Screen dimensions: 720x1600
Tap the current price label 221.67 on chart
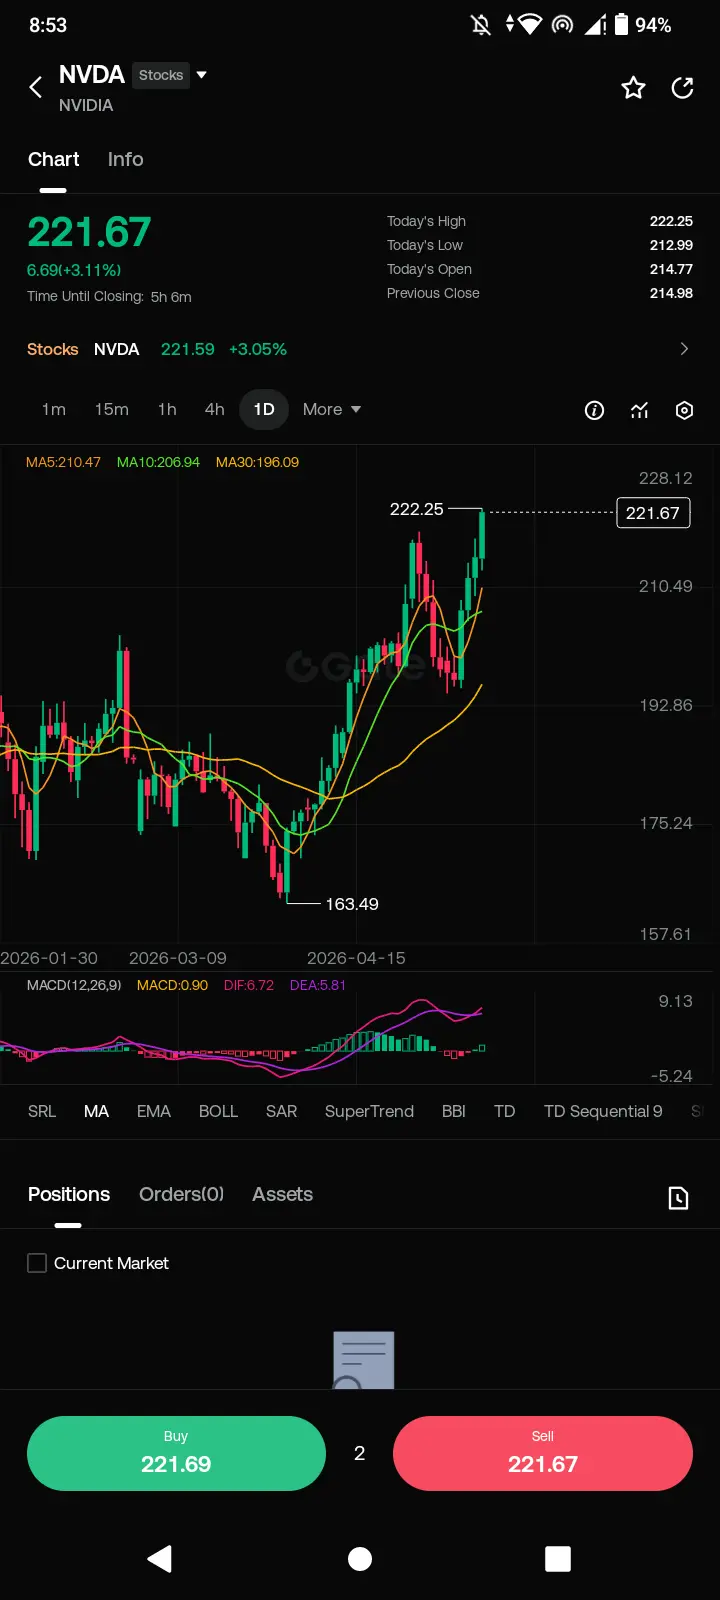click(x=653, y=513)
